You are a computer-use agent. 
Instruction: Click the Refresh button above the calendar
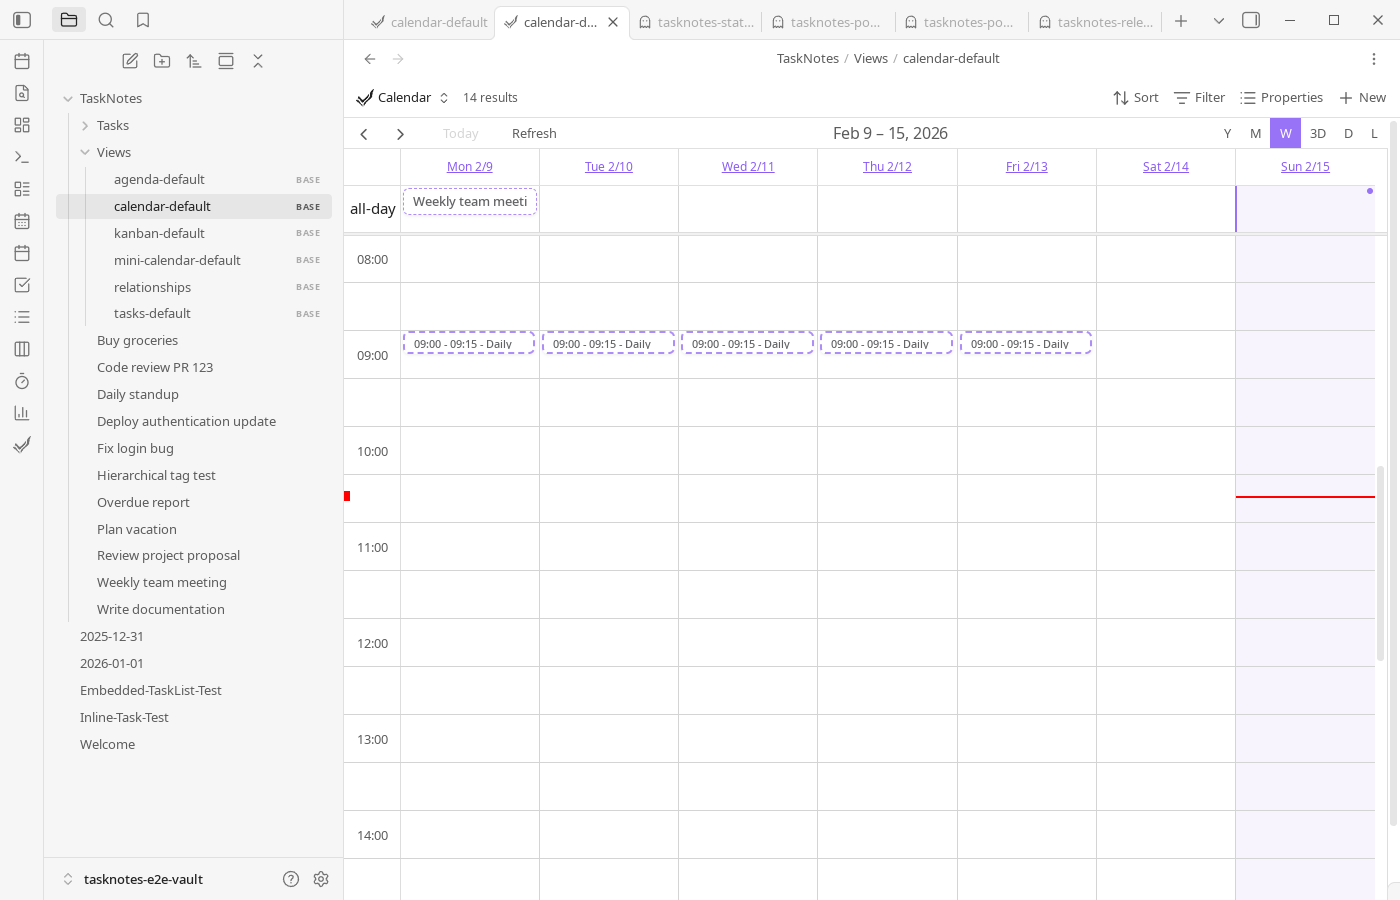(534, 133)
